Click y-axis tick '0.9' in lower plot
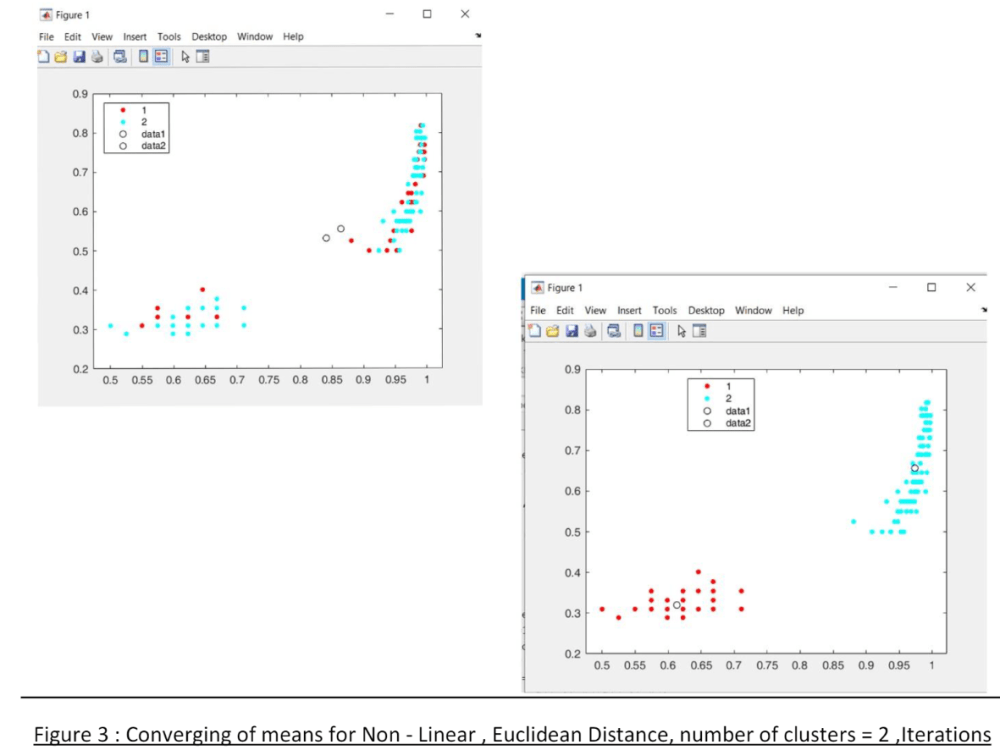The height and width of the screenshot is (750, 1000). (x=573, y=369)
